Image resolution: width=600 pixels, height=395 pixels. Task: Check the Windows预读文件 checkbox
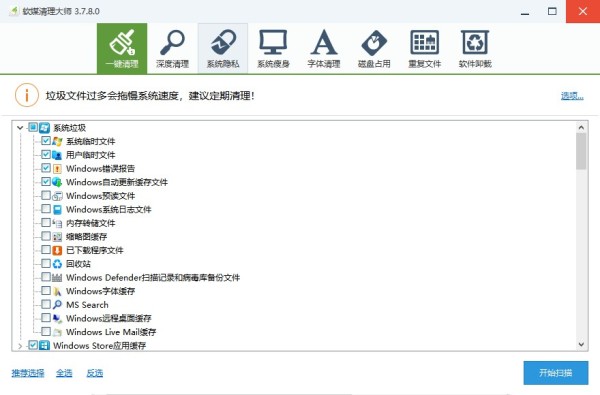click(x=46, y=195)
